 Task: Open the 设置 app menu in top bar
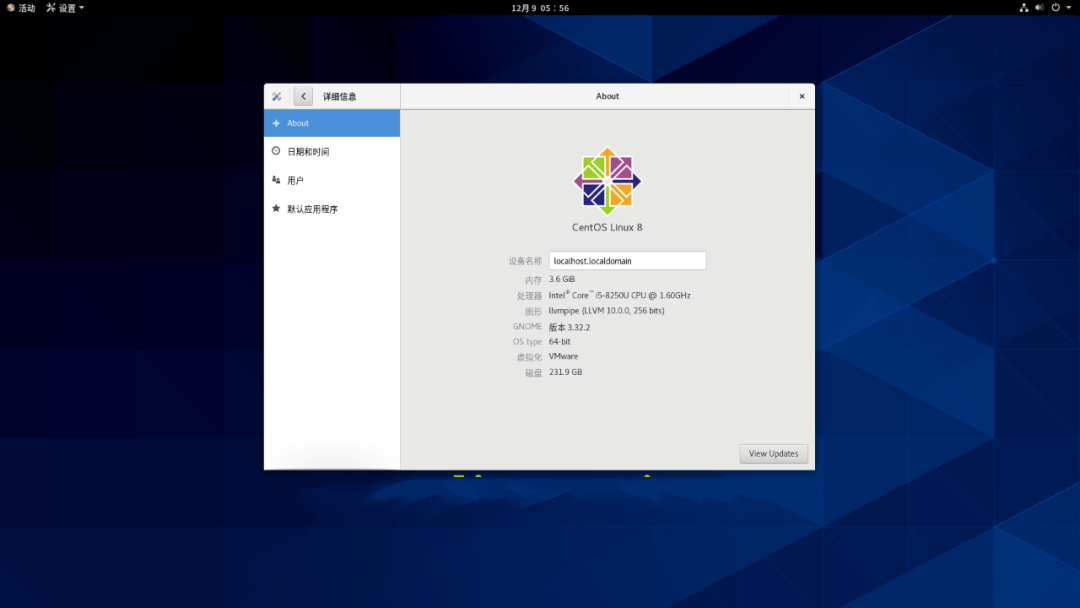65,8
